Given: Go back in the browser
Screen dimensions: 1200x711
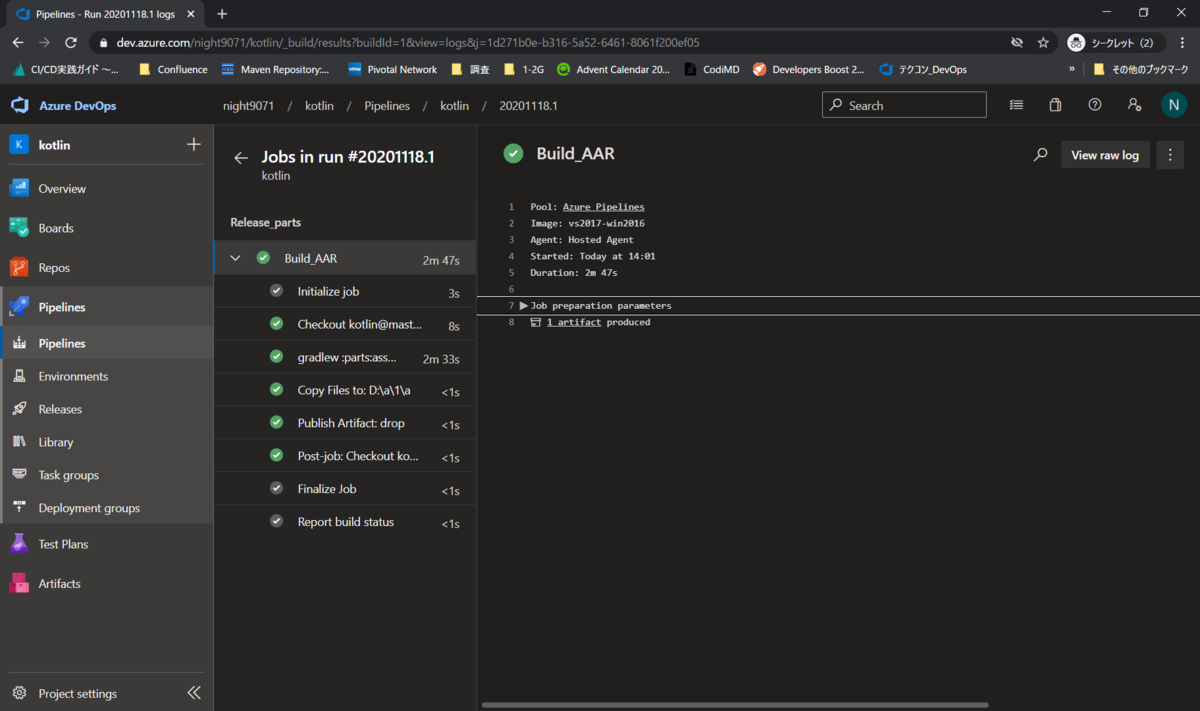Looking at the screenshot, I should point(18,43).
